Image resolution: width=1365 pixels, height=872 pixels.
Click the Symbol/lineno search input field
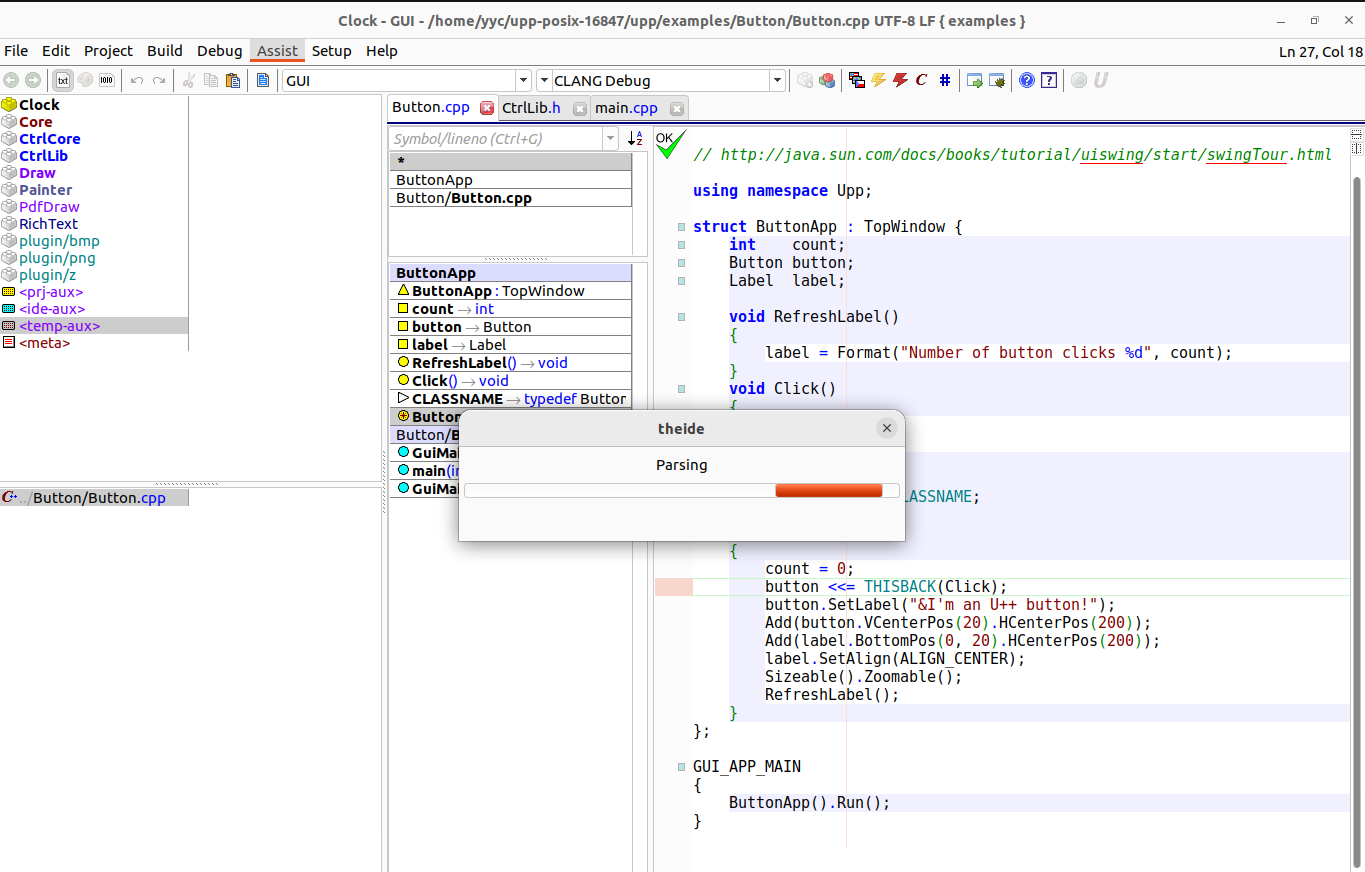tap(495, 139)
